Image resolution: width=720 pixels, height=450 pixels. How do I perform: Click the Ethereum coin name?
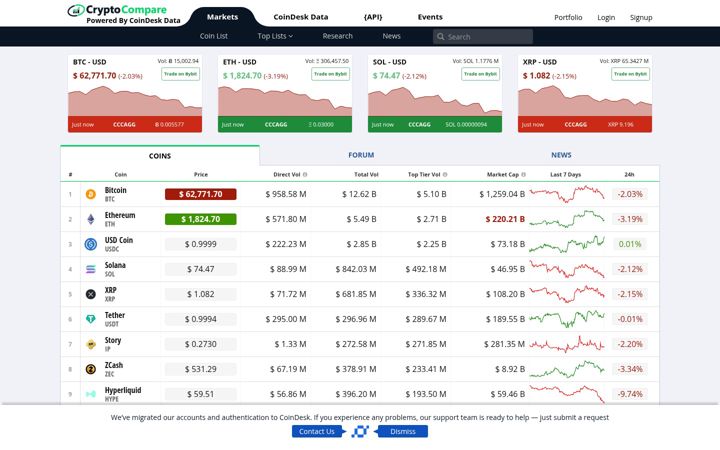click(120, 215)
